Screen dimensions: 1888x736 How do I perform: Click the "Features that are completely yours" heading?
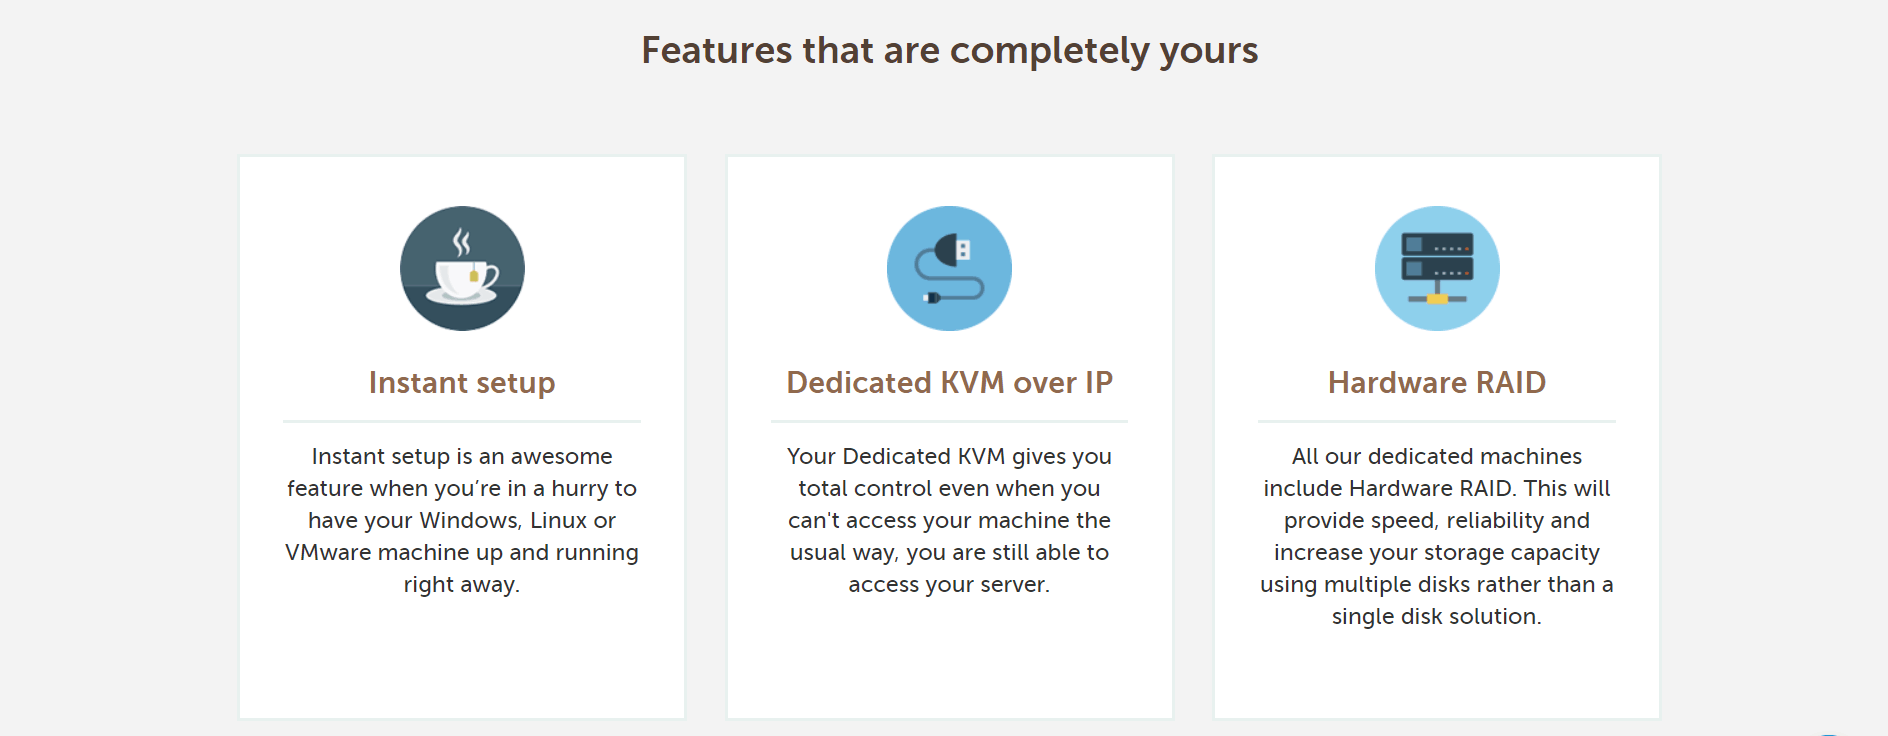click(x=949, y=50)
